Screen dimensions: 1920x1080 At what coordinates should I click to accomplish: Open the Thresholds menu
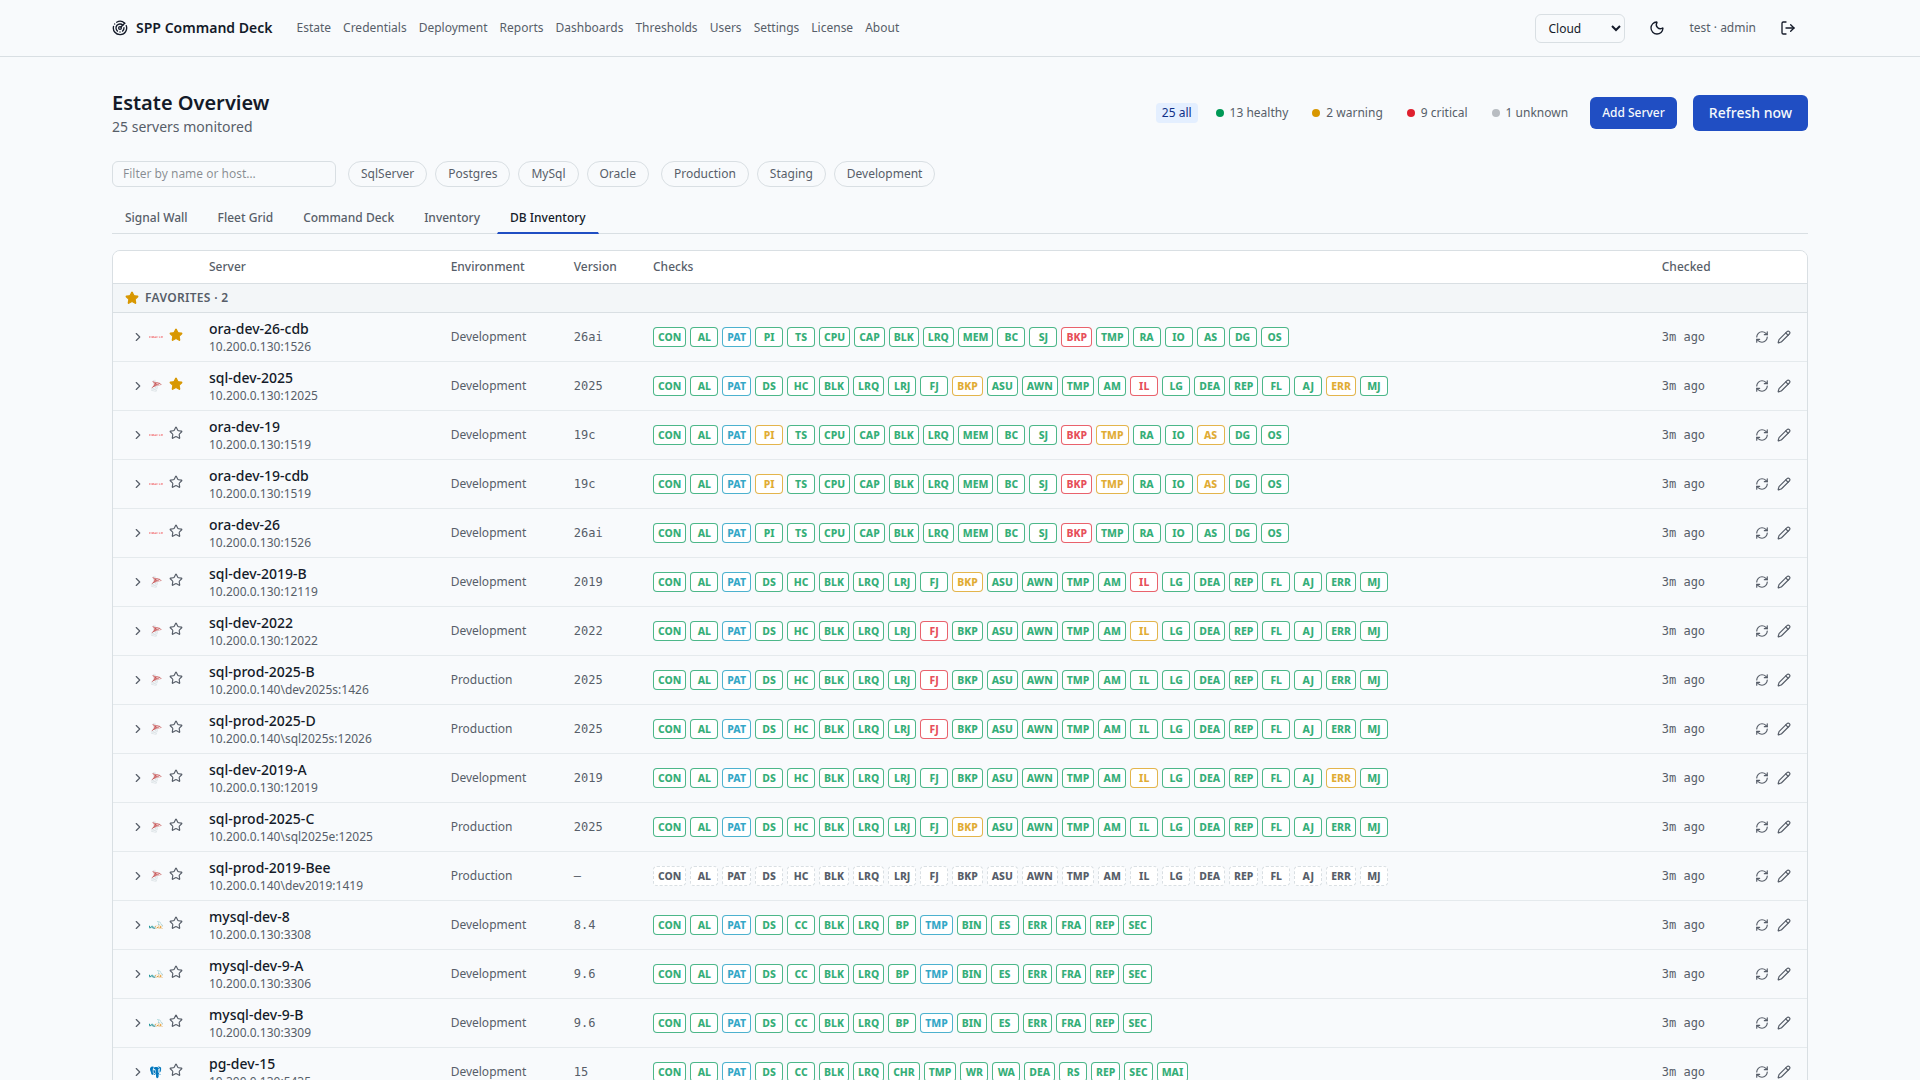666,28
